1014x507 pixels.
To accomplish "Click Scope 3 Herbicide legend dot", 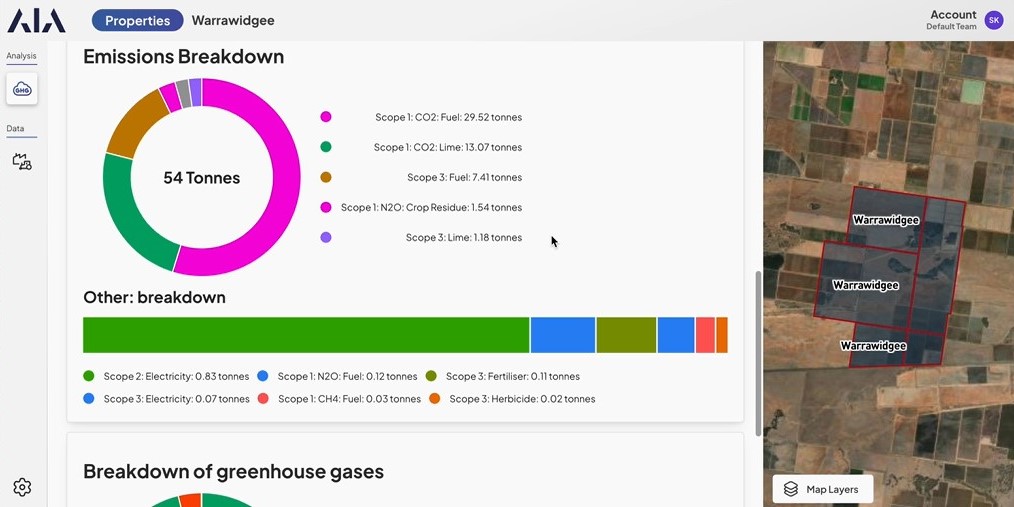I will click(x=435, y=398).
